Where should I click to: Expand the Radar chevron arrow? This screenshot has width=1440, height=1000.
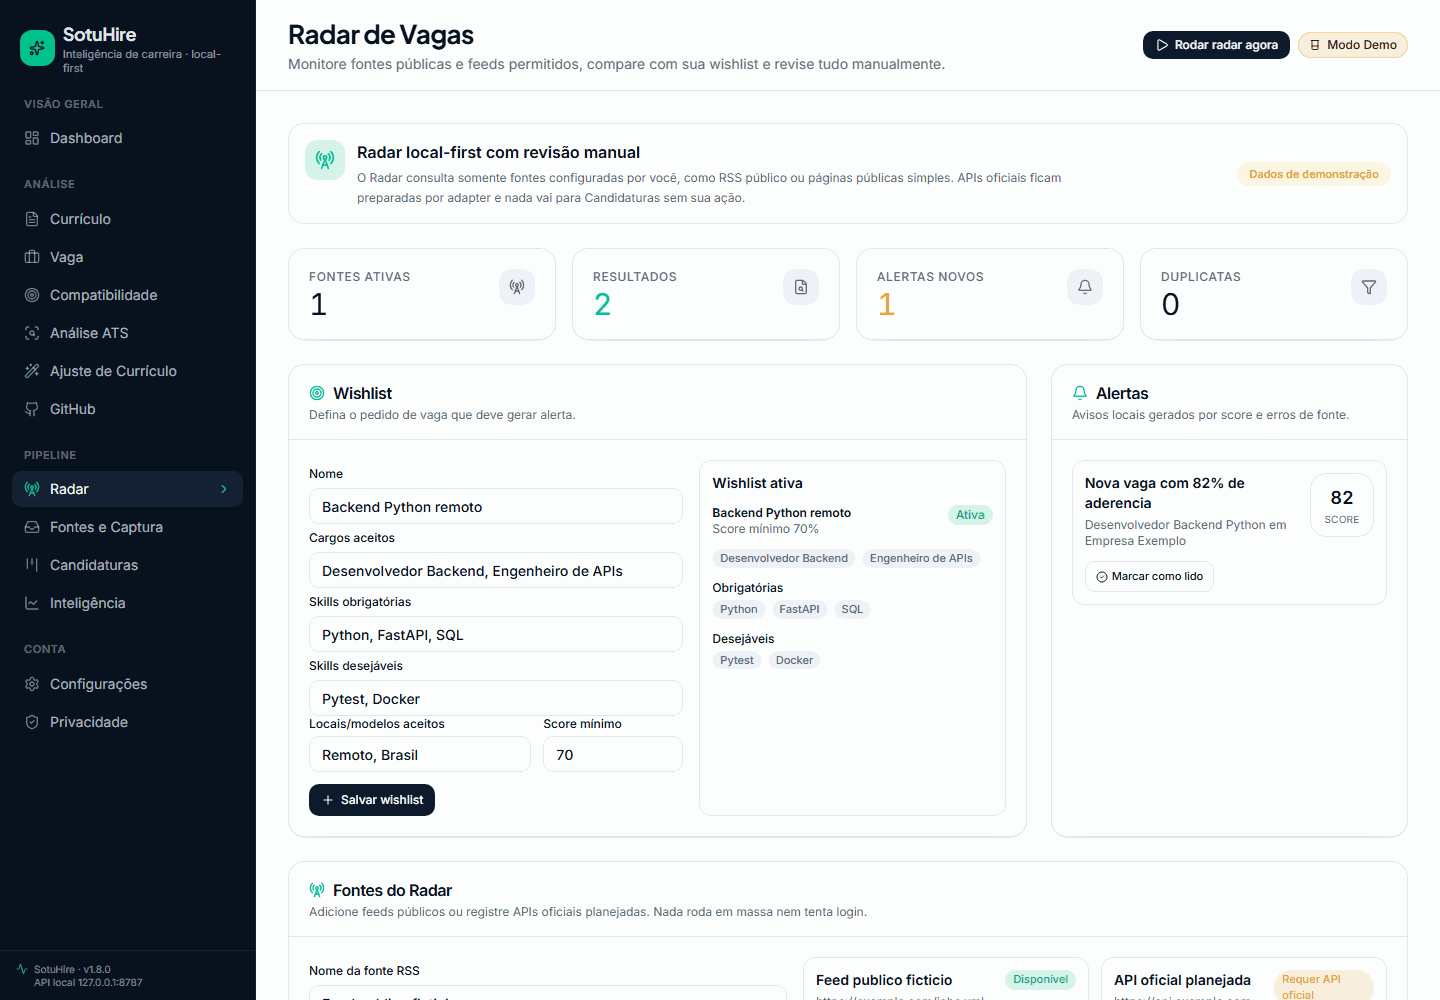(224, 489)
